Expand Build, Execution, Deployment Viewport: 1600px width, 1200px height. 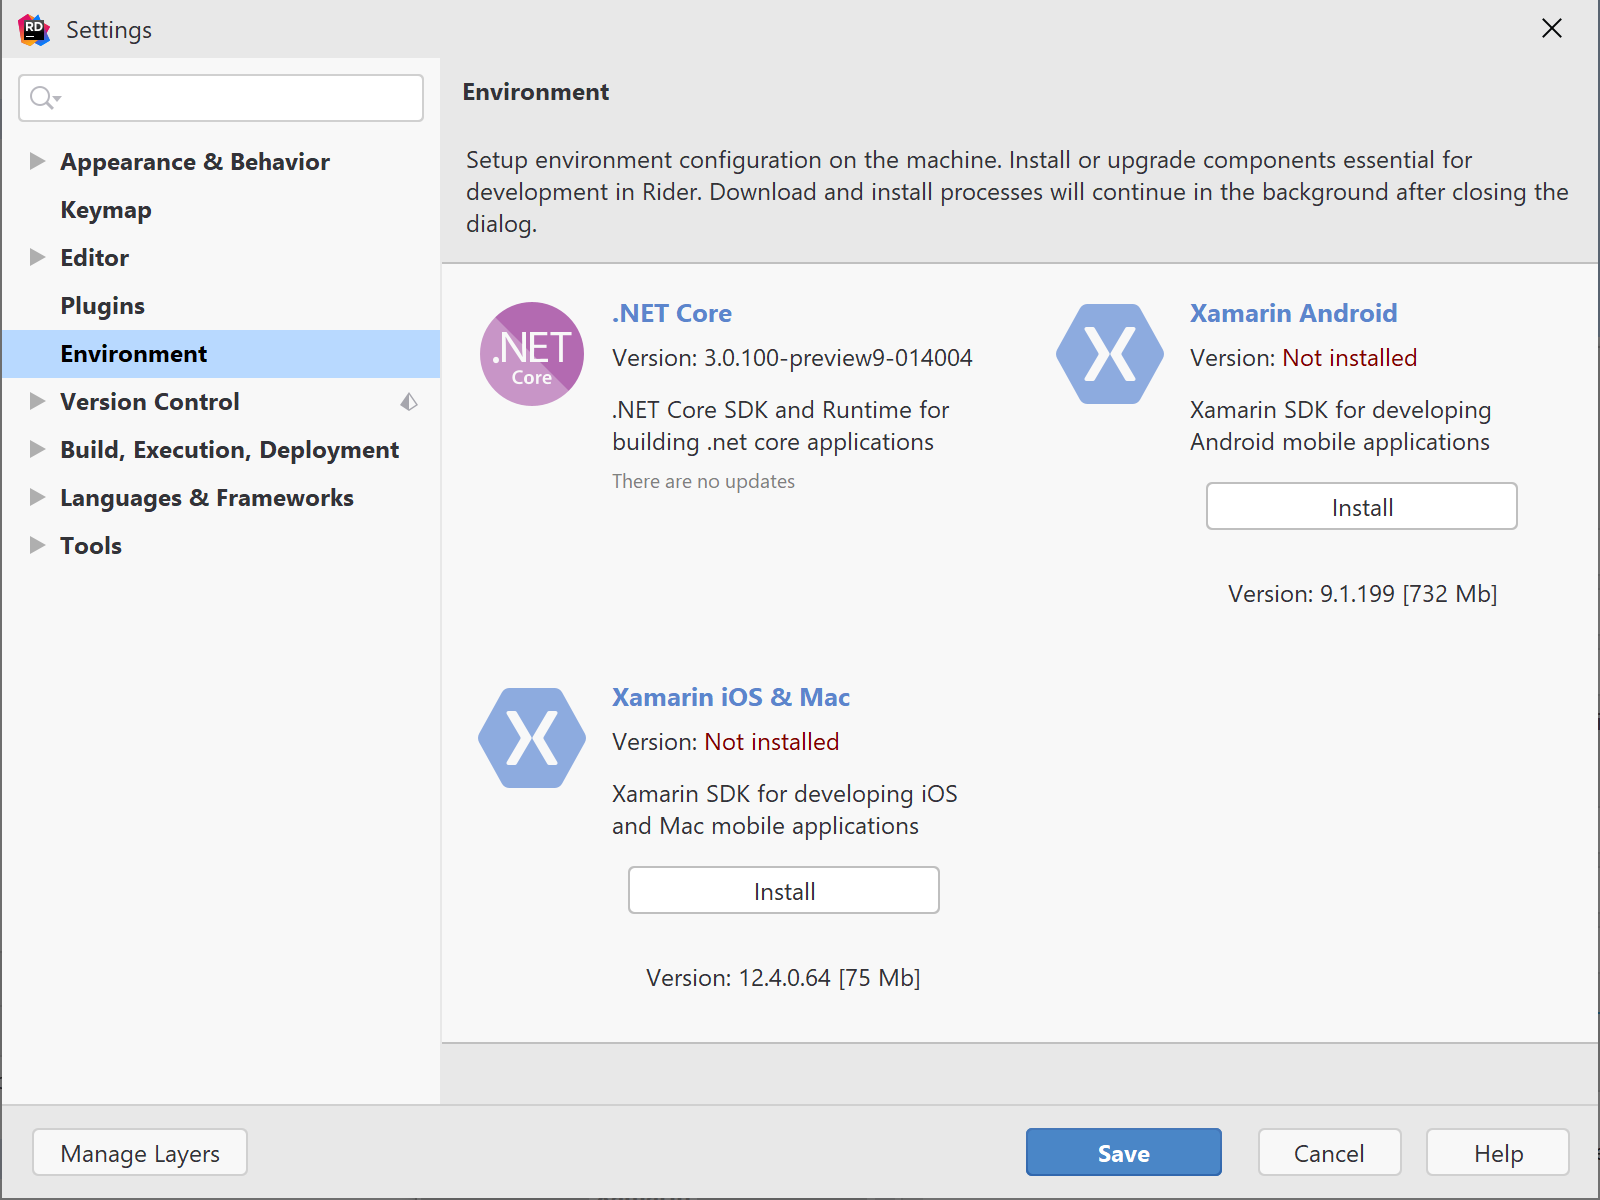37,449
